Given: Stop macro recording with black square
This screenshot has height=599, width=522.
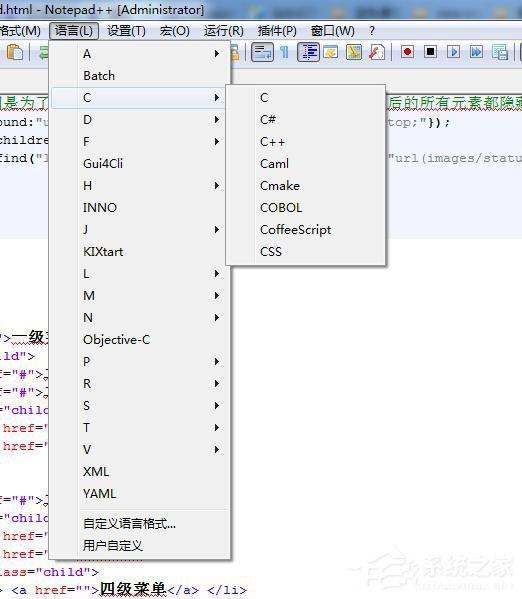Looking at the screenshot, I should 430,52.
